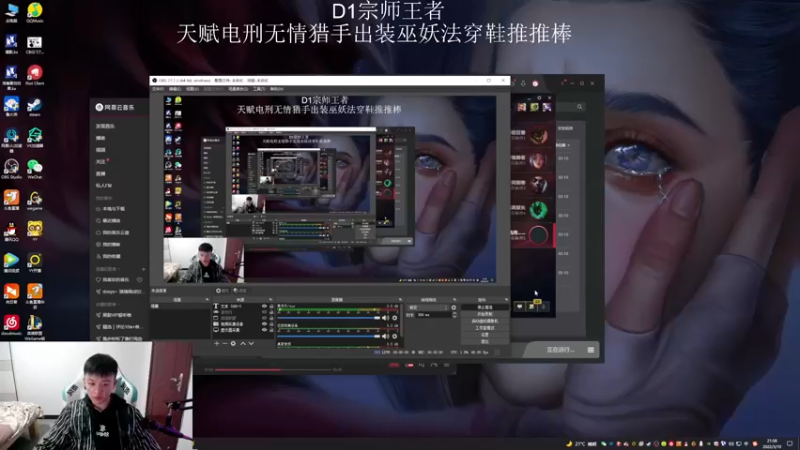This screenshot has height=450, width=800.
Task: Open the 腾讯视频 desktop shortcut
Action: 11,263
